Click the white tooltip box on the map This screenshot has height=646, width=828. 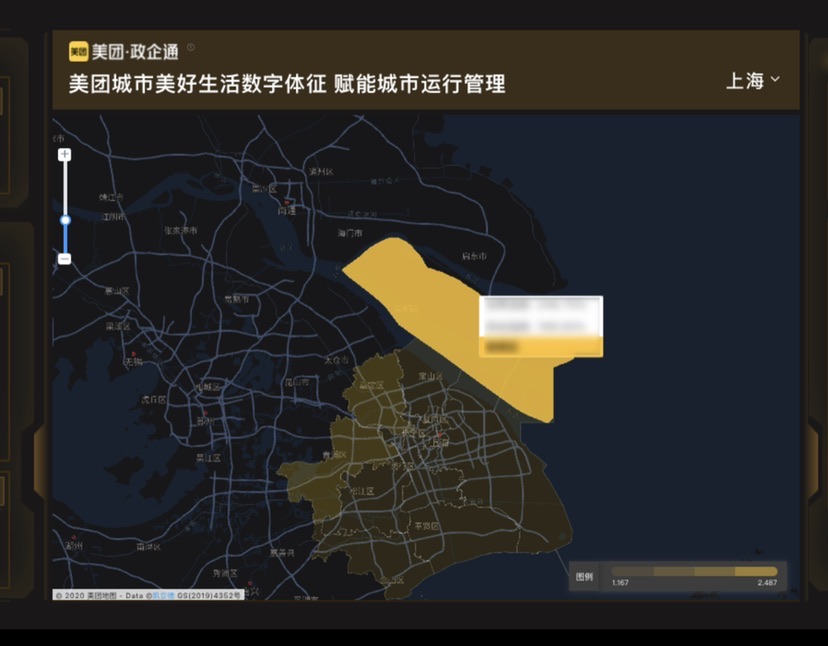(x=541, y=326)
